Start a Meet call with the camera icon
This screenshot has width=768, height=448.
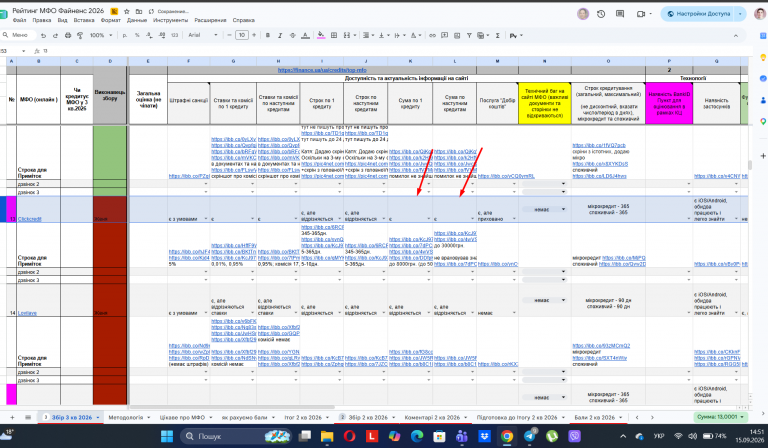pyautogui.click(x=641, y=14)
